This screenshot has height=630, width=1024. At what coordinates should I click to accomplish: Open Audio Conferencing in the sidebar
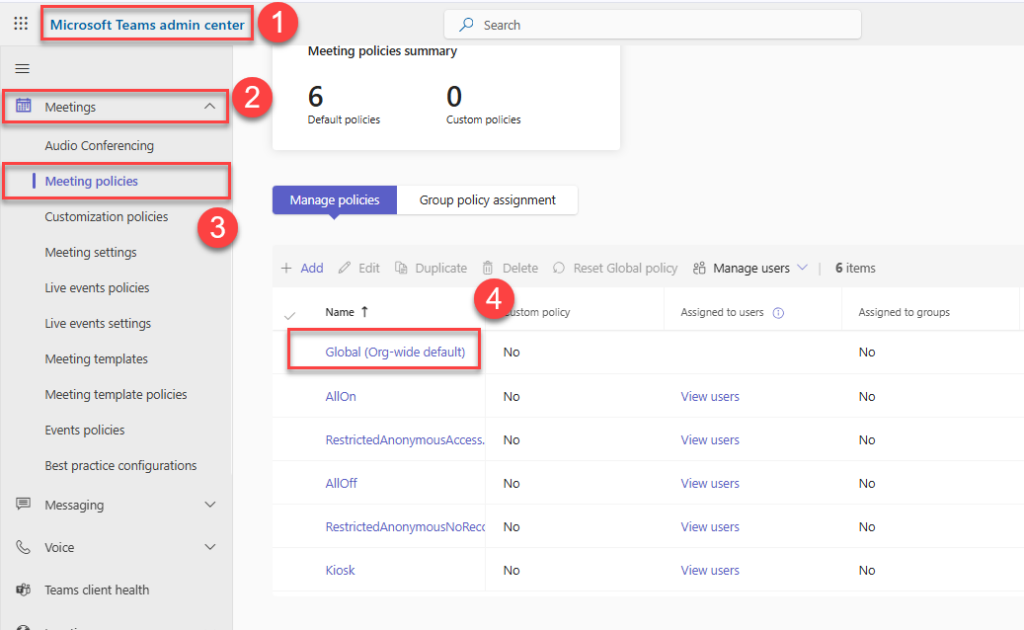[99, 146]
